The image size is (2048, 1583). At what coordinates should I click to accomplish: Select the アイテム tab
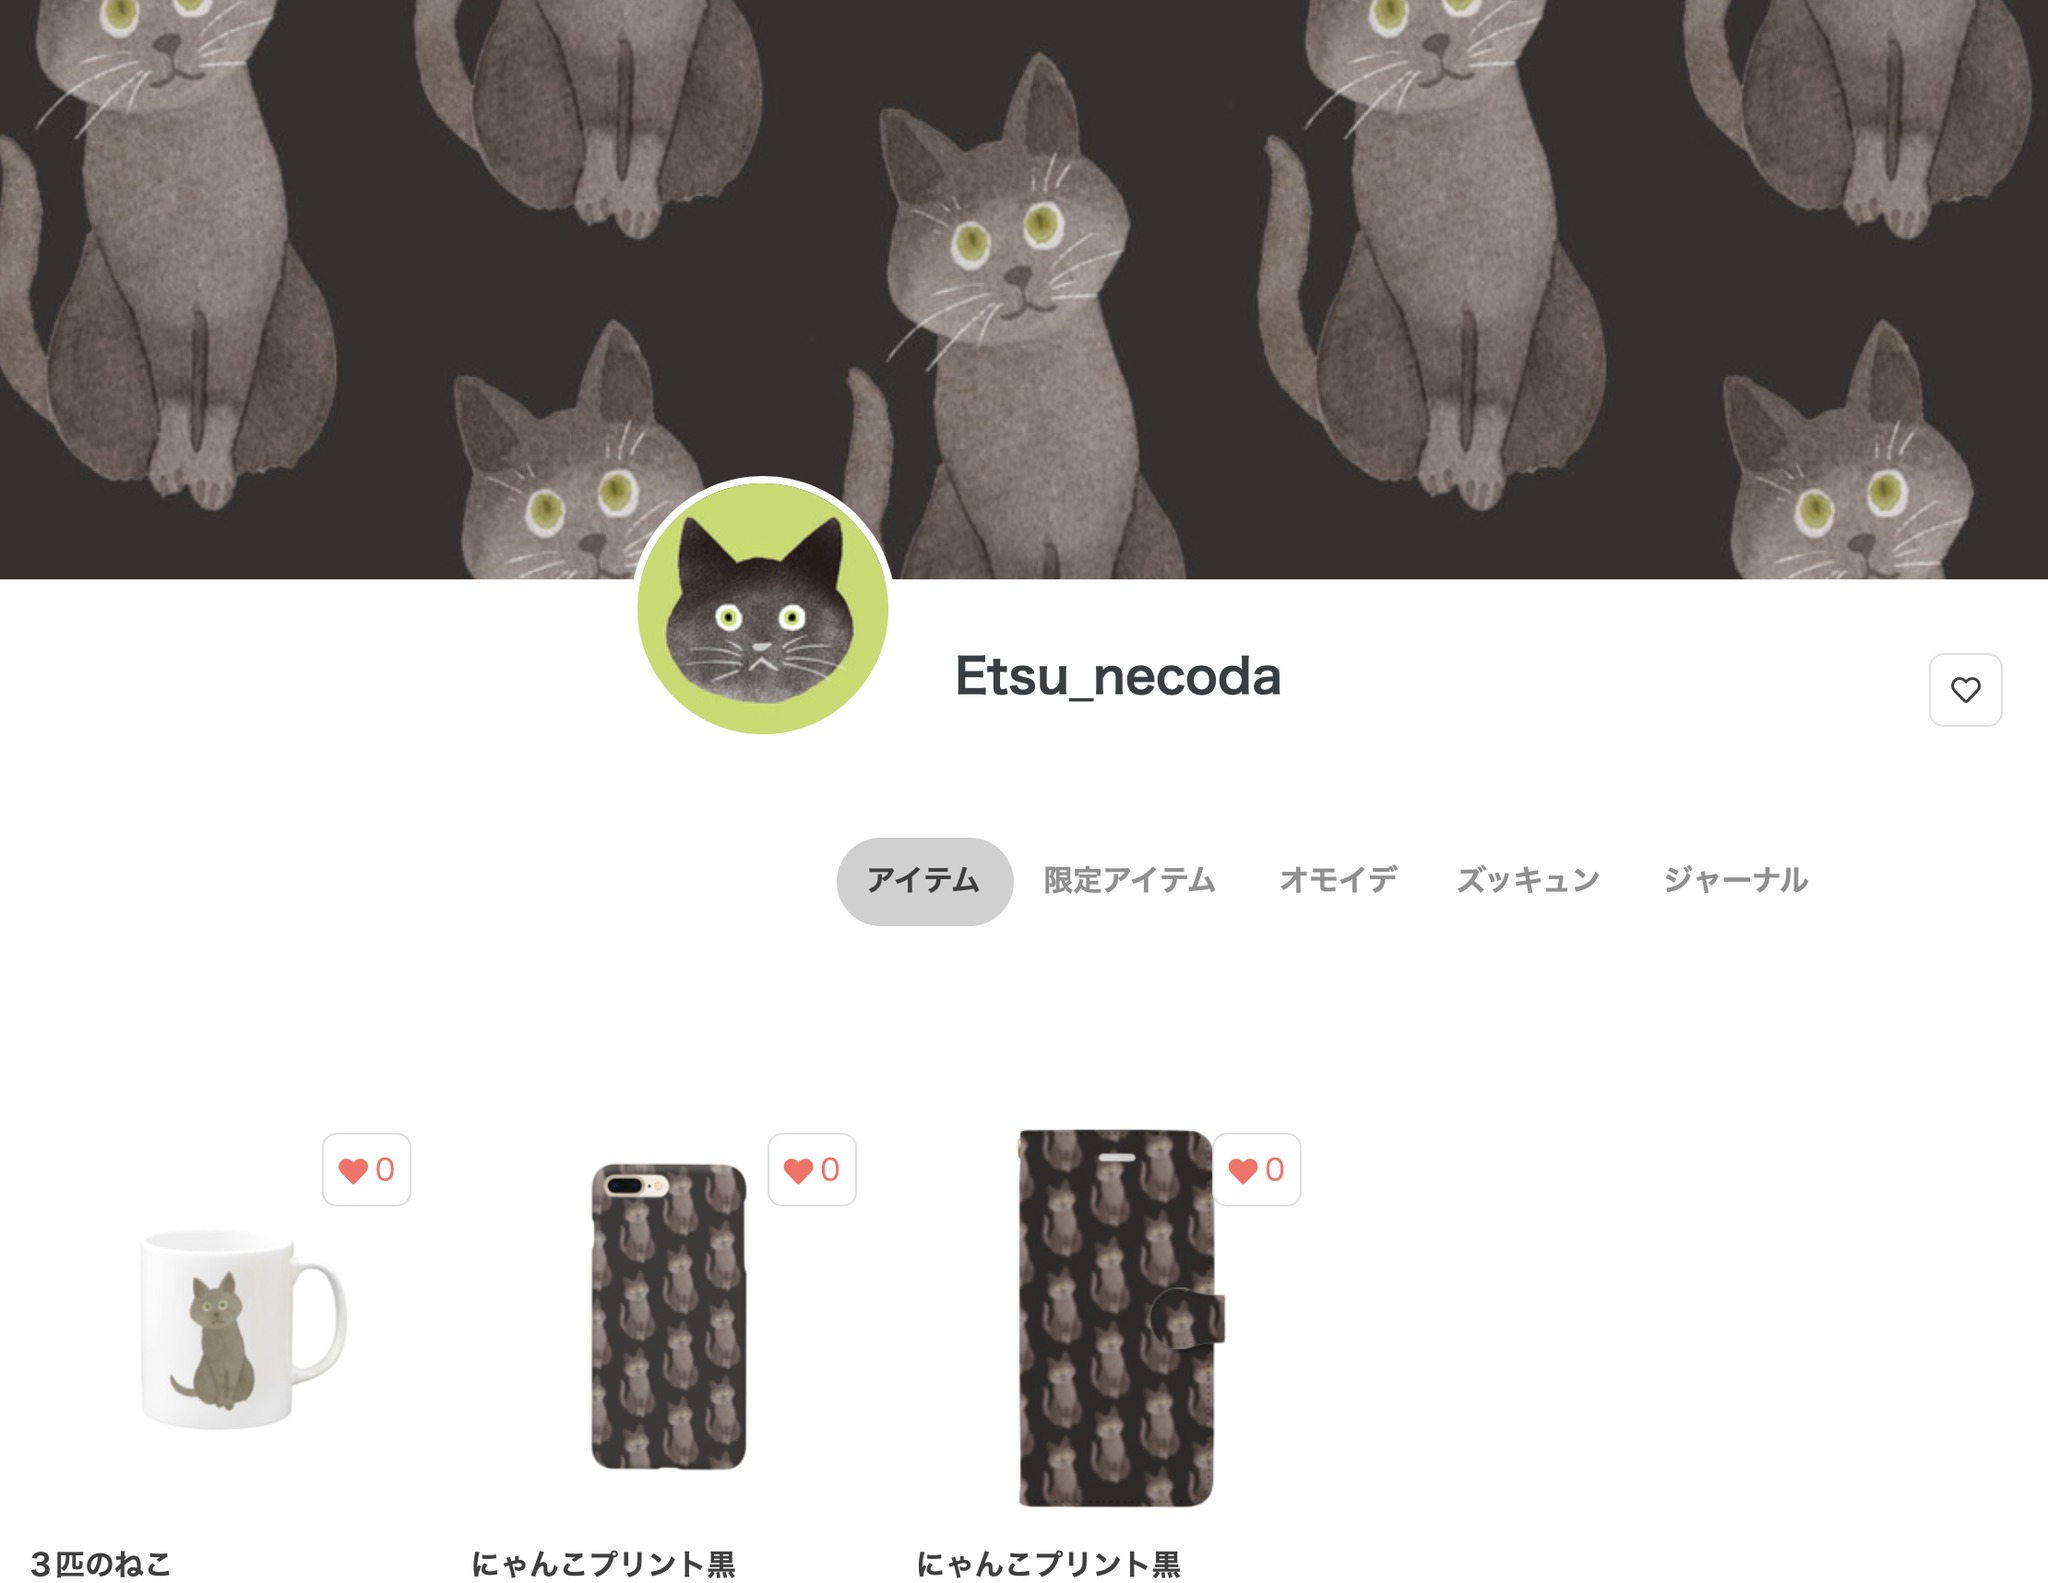[x=924, y=881]
